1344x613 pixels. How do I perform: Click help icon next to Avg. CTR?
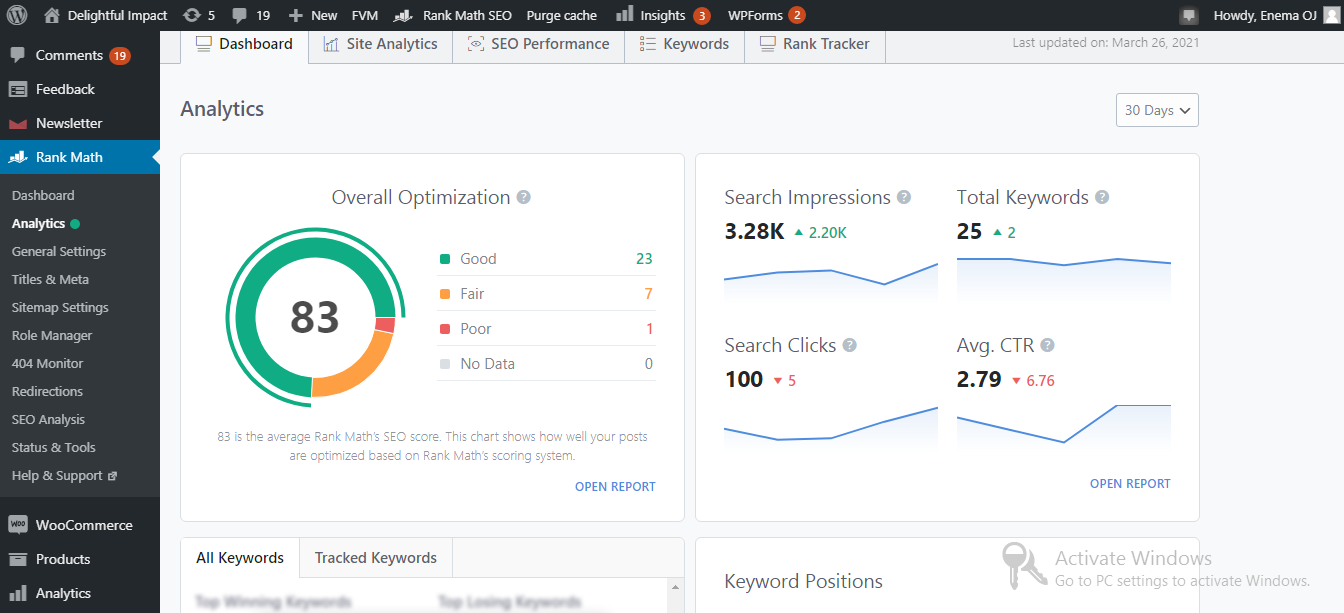1047,346
